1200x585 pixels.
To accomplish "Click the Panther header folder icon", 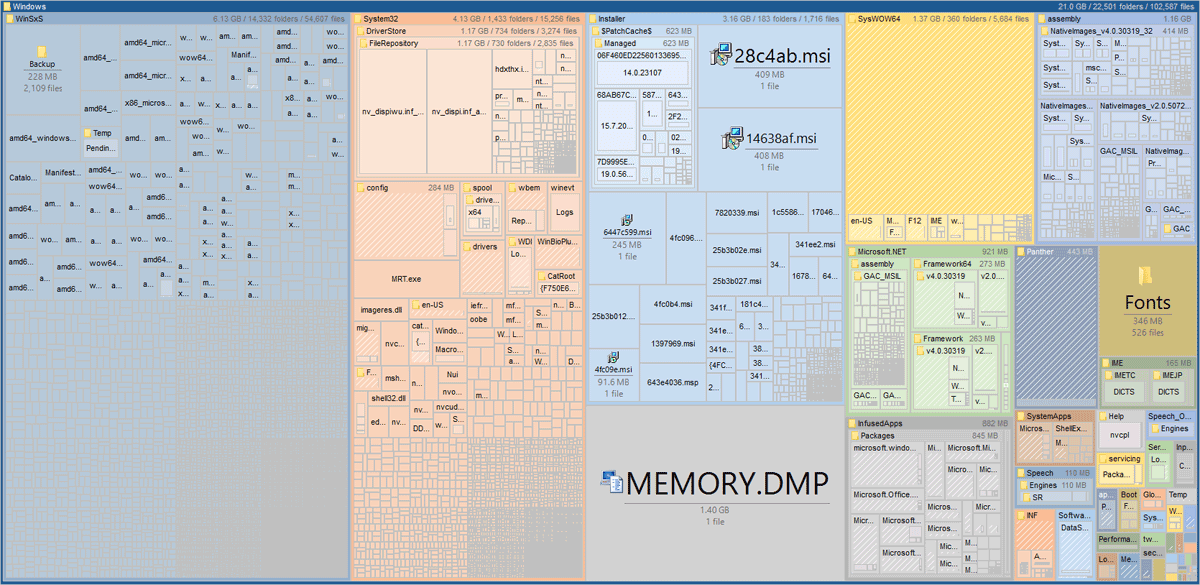I will pos(1021,250).
